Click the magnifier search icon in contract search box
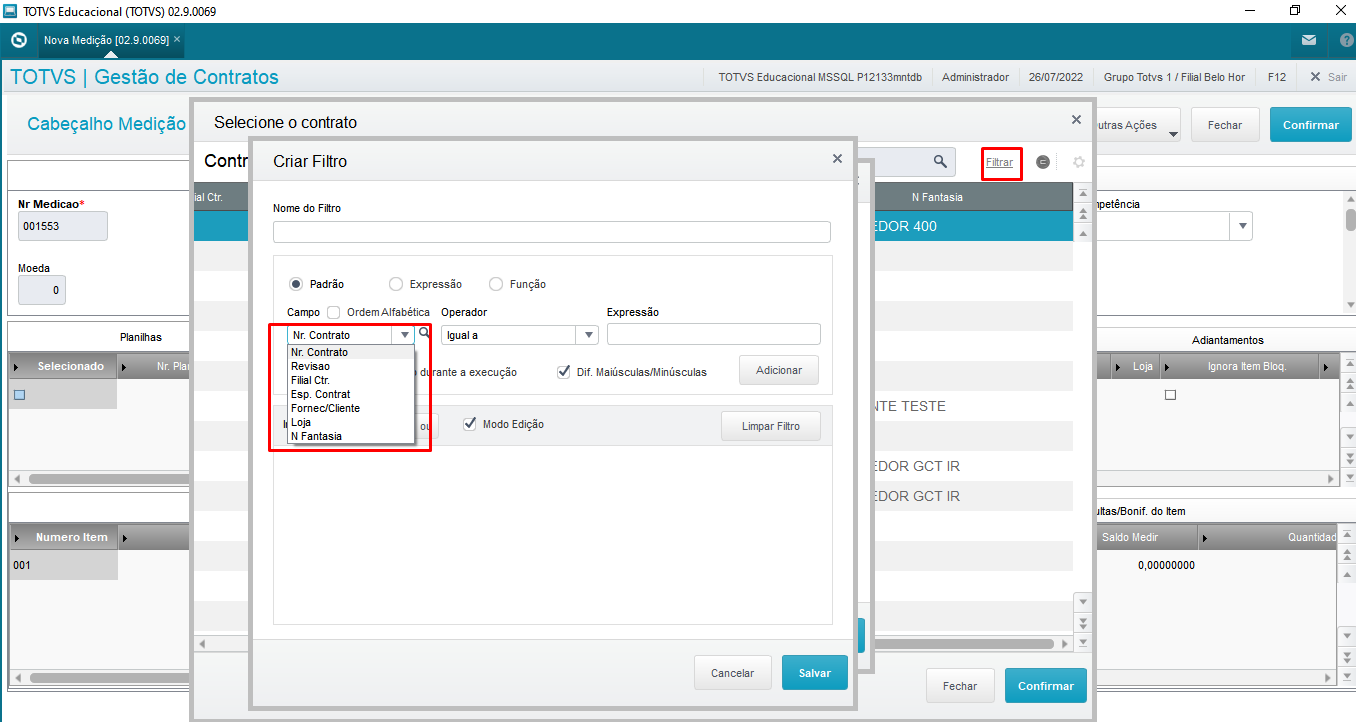 click(x=940, y=161)
